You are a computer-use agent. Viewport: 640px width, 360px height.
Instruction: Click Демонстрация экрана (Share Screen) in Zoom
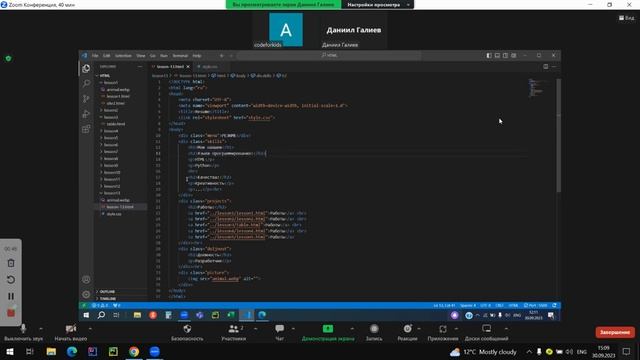[328, 333]
